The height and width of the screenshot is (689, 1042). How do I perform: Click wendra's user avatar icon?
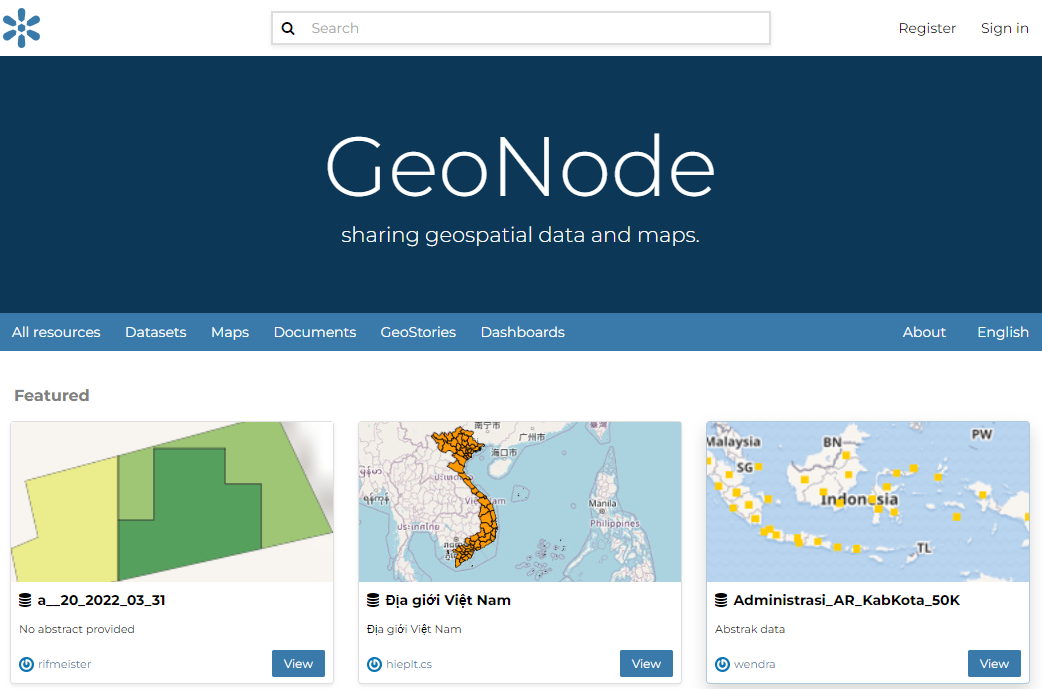(x=722, y=664)
